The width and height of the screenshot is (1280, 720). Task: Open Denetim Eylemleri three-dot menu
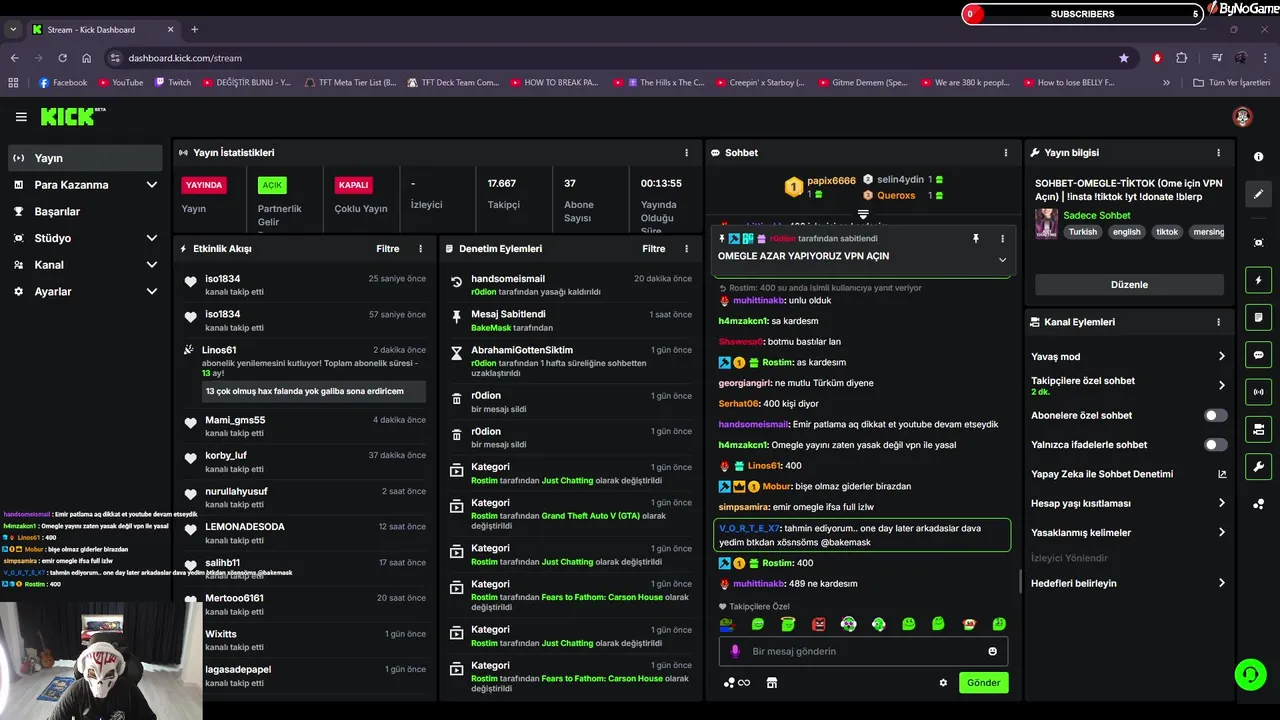point(686,249)
